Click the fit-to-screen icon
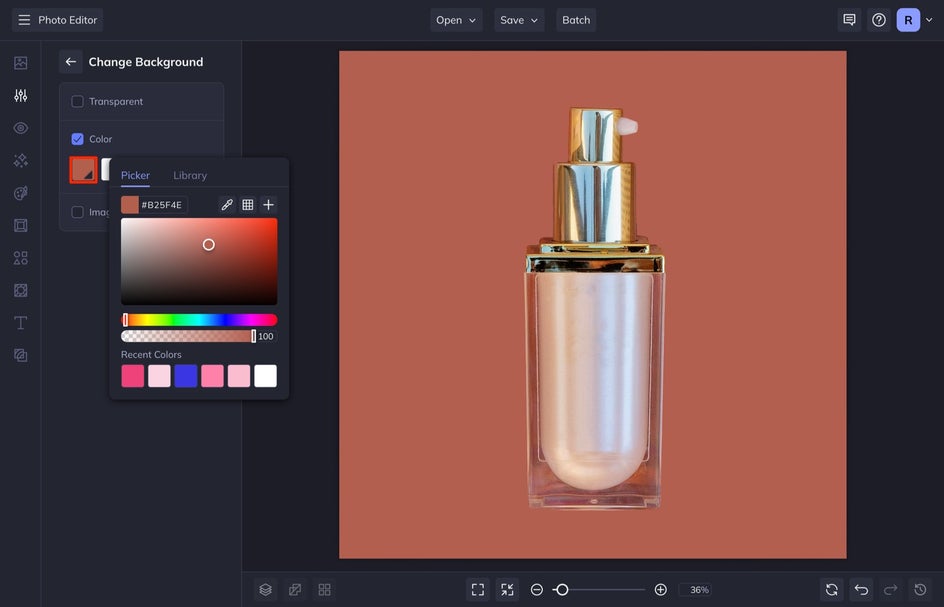944x607 pixels. pyautogui.click(x=478, y=590)
